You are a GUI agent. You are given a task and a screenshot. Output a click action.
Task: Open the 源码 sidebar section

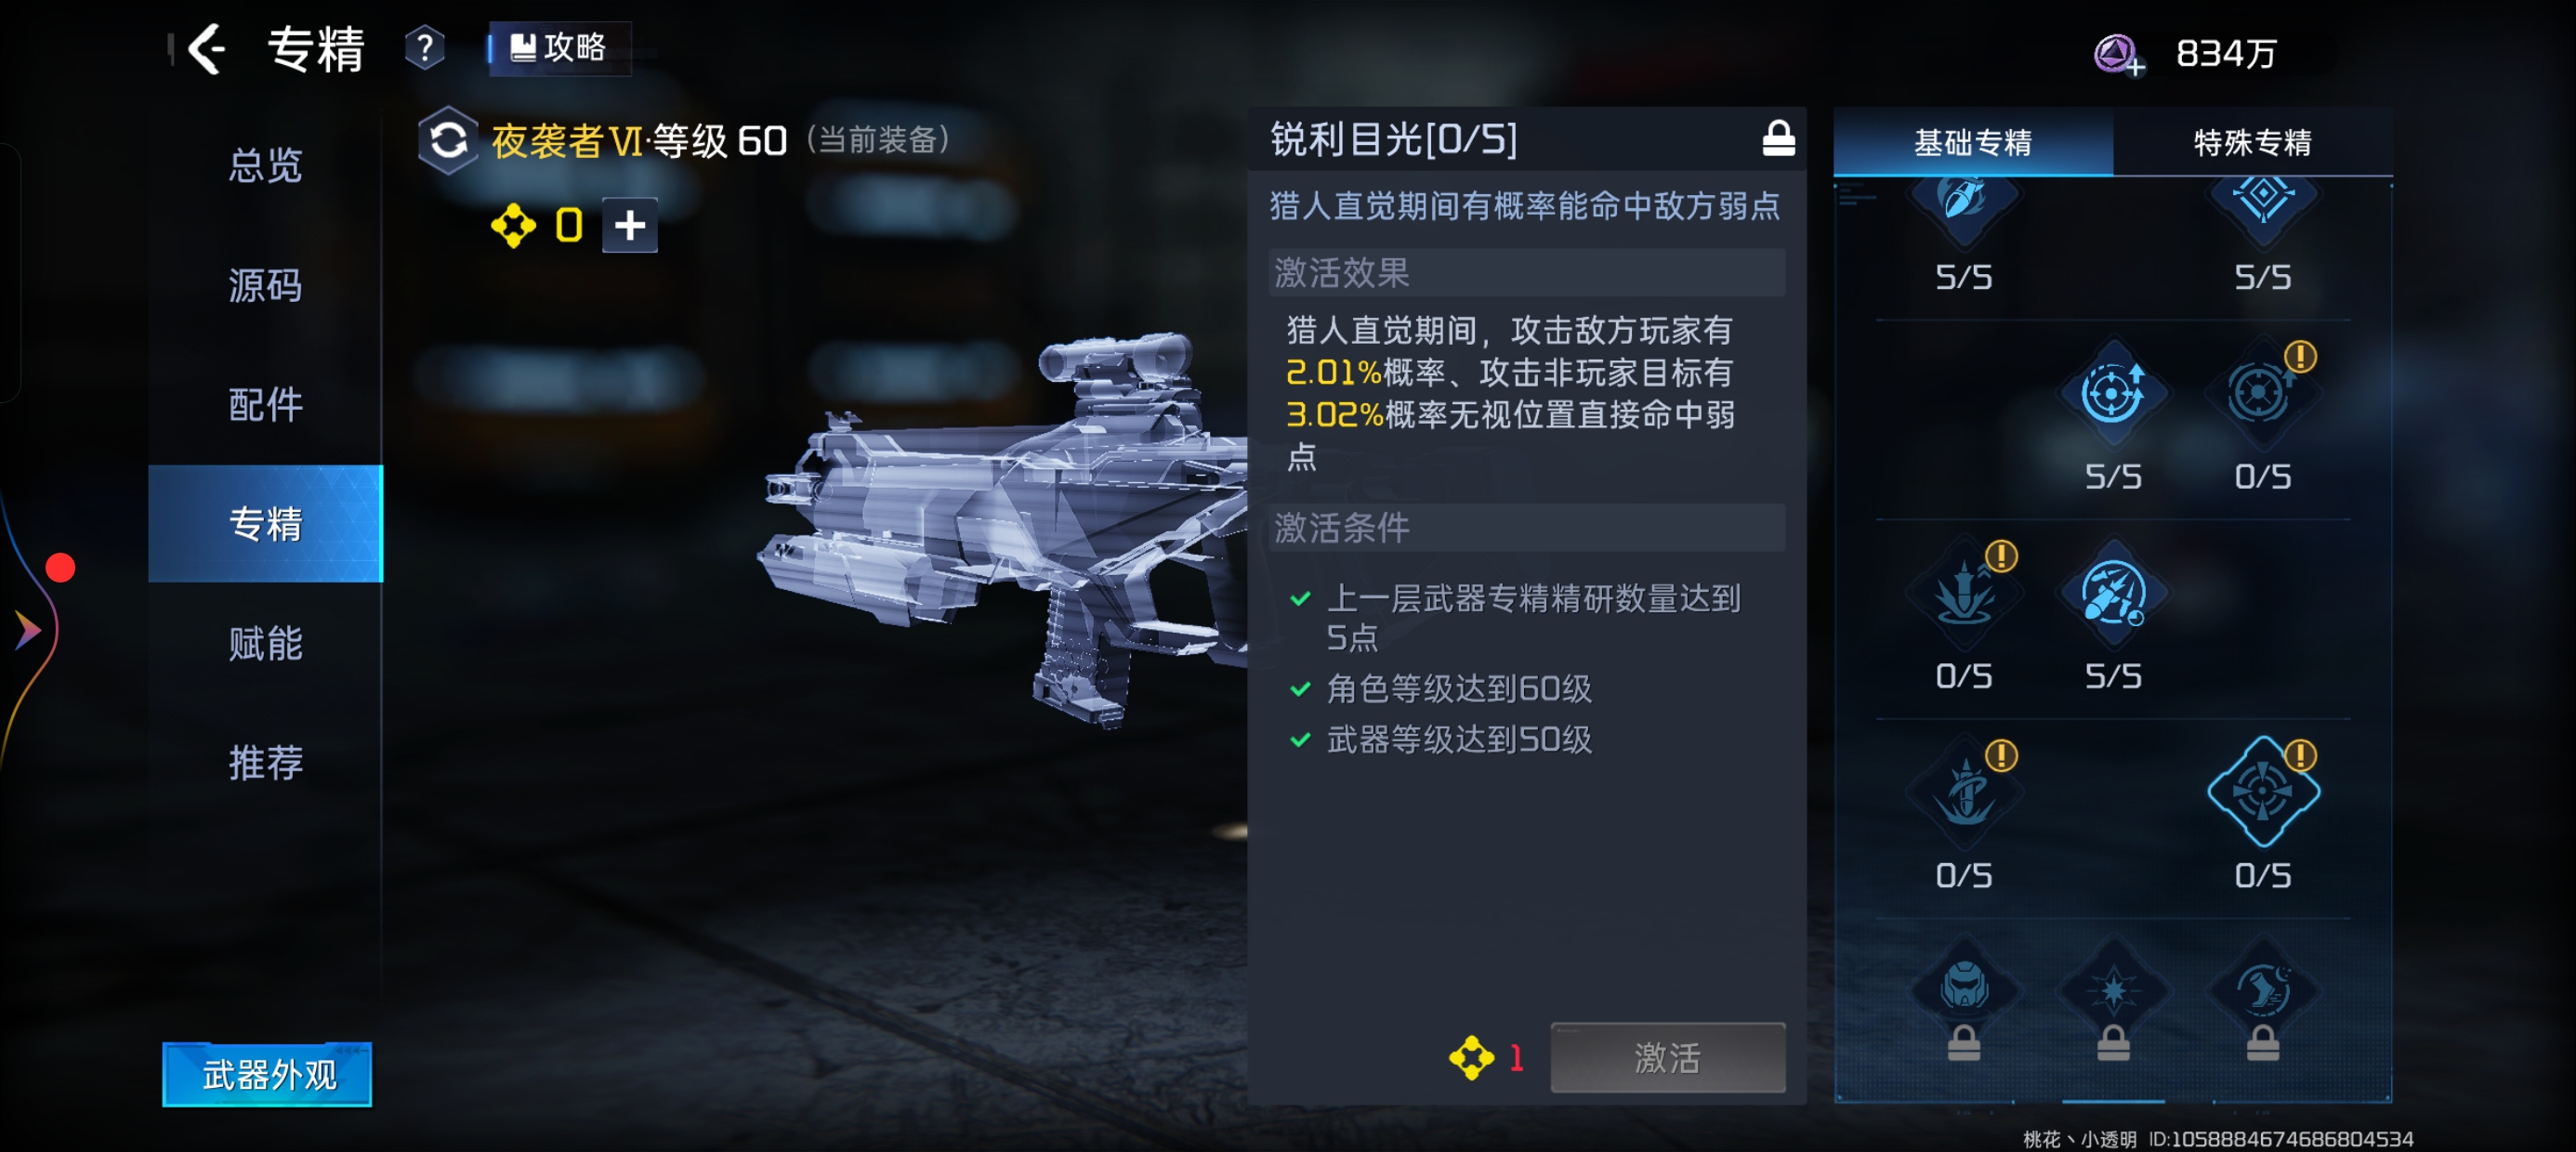[265, 286]
